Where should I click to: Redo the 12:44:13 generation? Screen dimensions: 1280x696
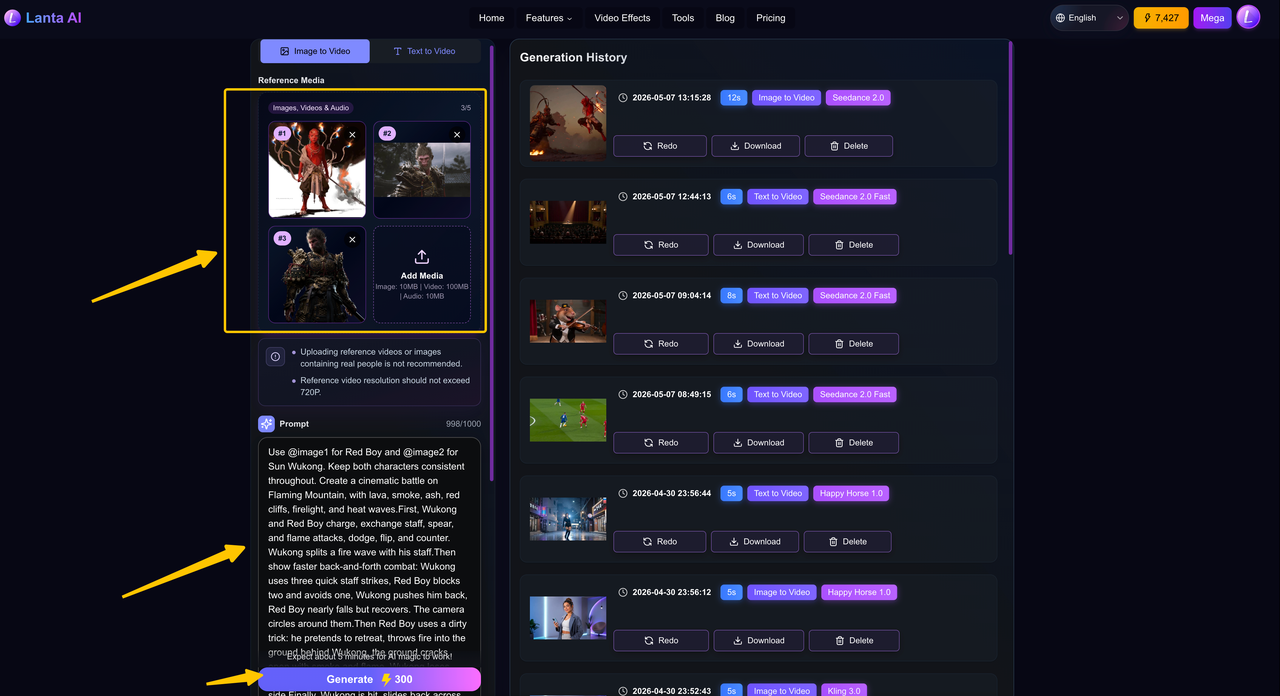(x=661, y=245)
